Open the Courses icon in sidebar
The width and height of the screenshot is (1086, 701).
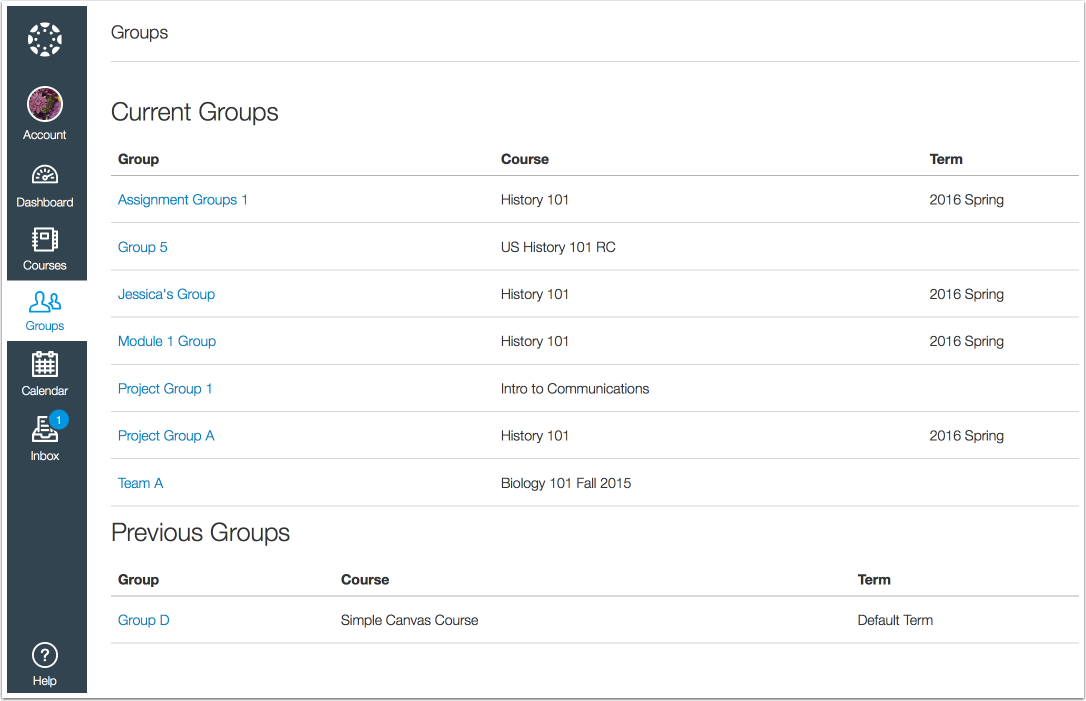tap(45, 240)
